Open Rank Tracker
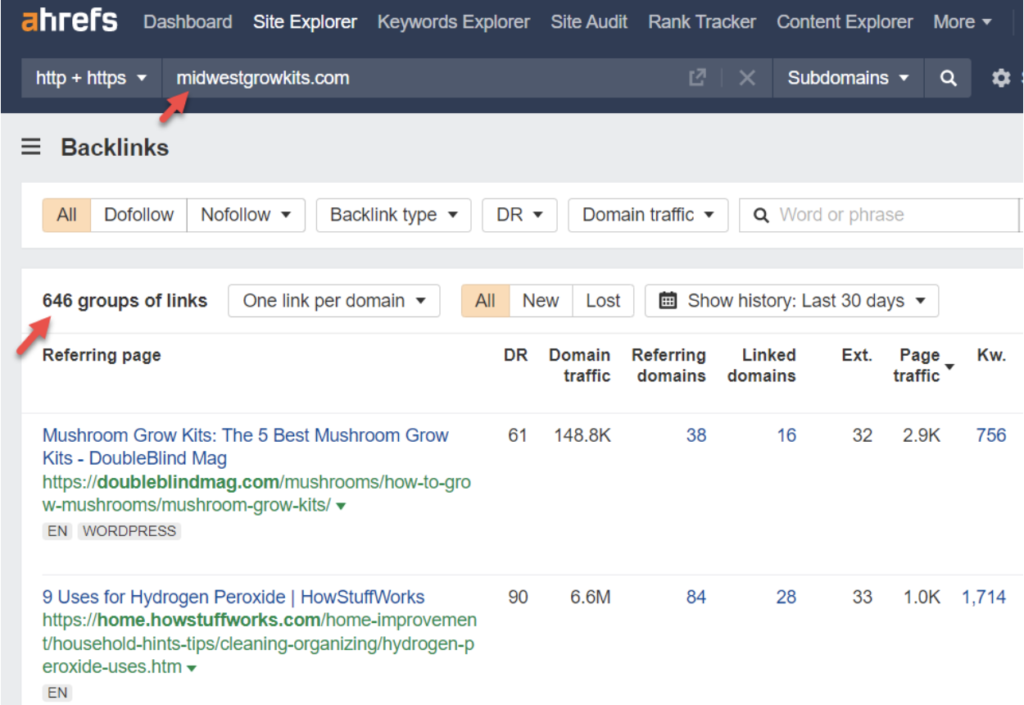 click(x=701, y=22)
